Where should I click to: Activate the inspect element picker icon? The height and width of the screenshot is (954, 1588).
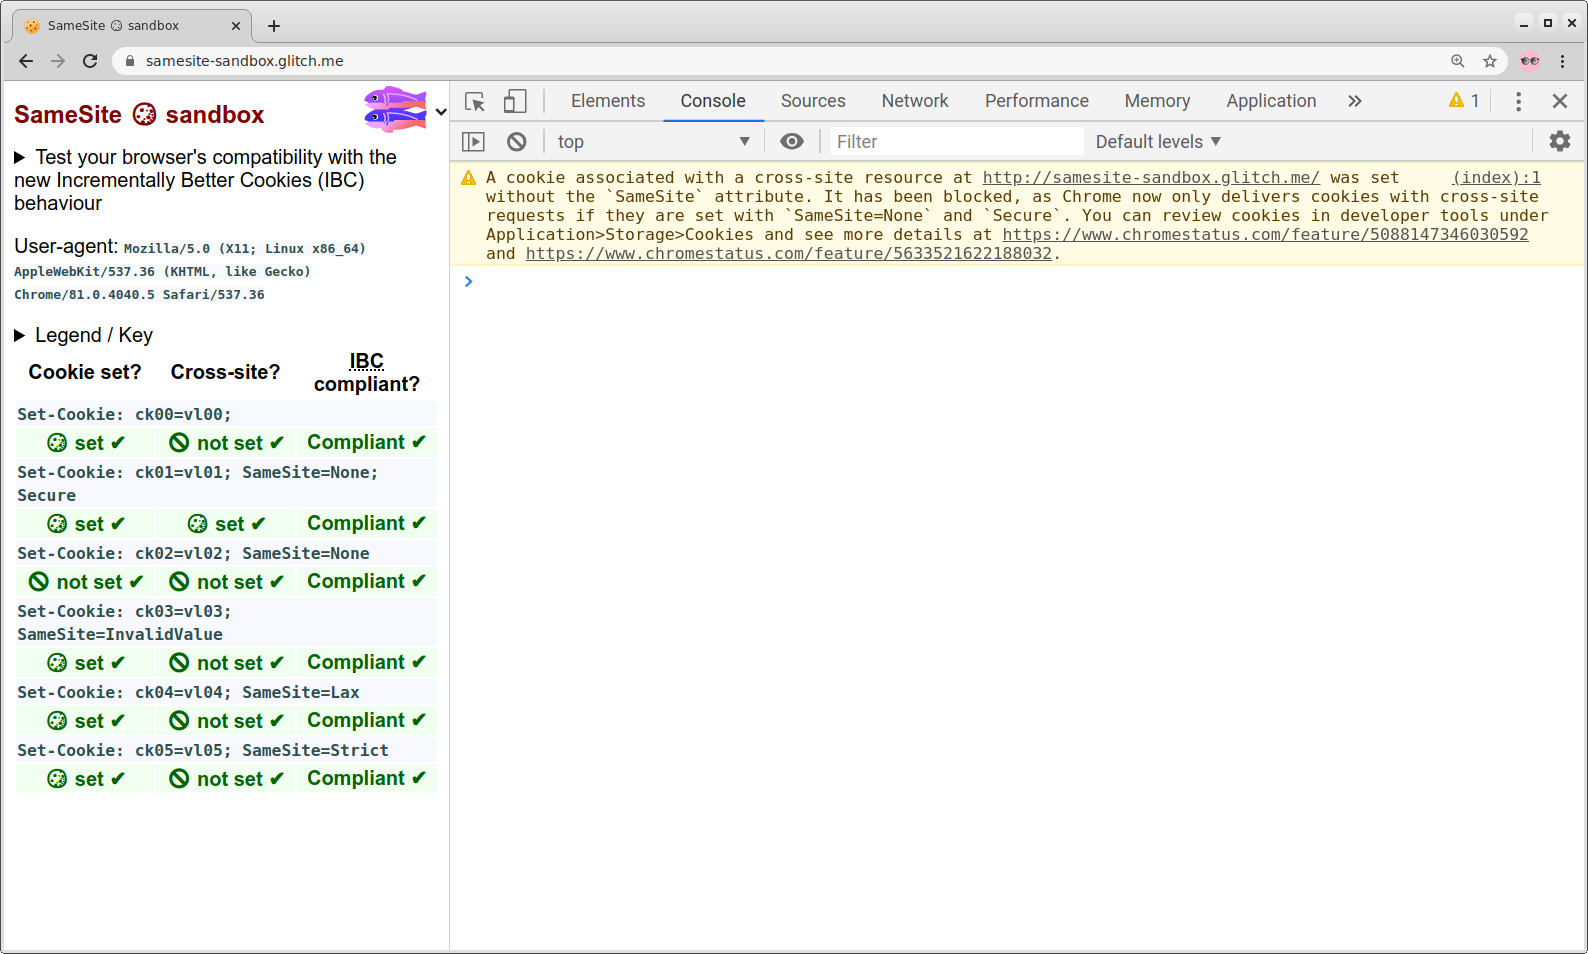(475, 101)
